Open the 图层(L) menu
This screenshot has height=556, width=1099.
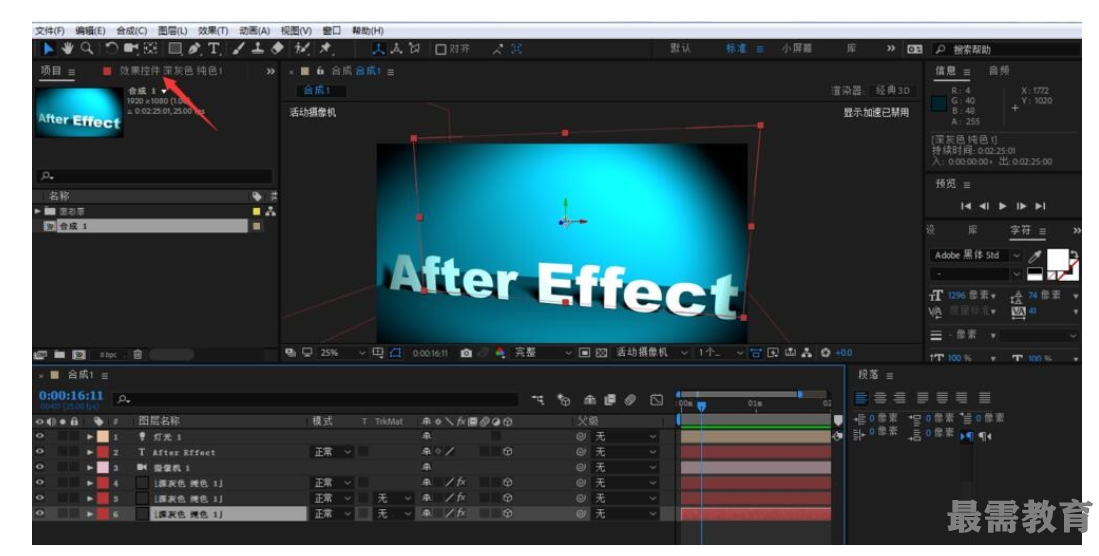[x=172, y=31]
